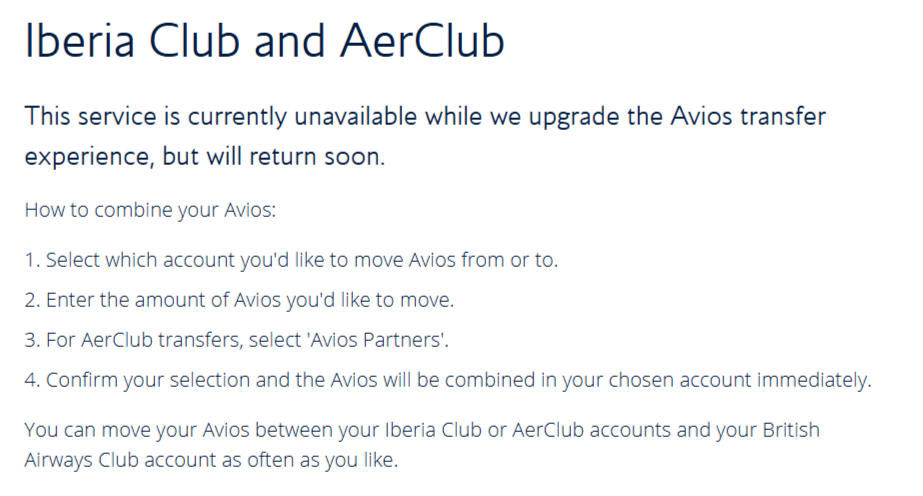
Task: Click the word "unavailable" in the notice
Action: tap(356, 117)
